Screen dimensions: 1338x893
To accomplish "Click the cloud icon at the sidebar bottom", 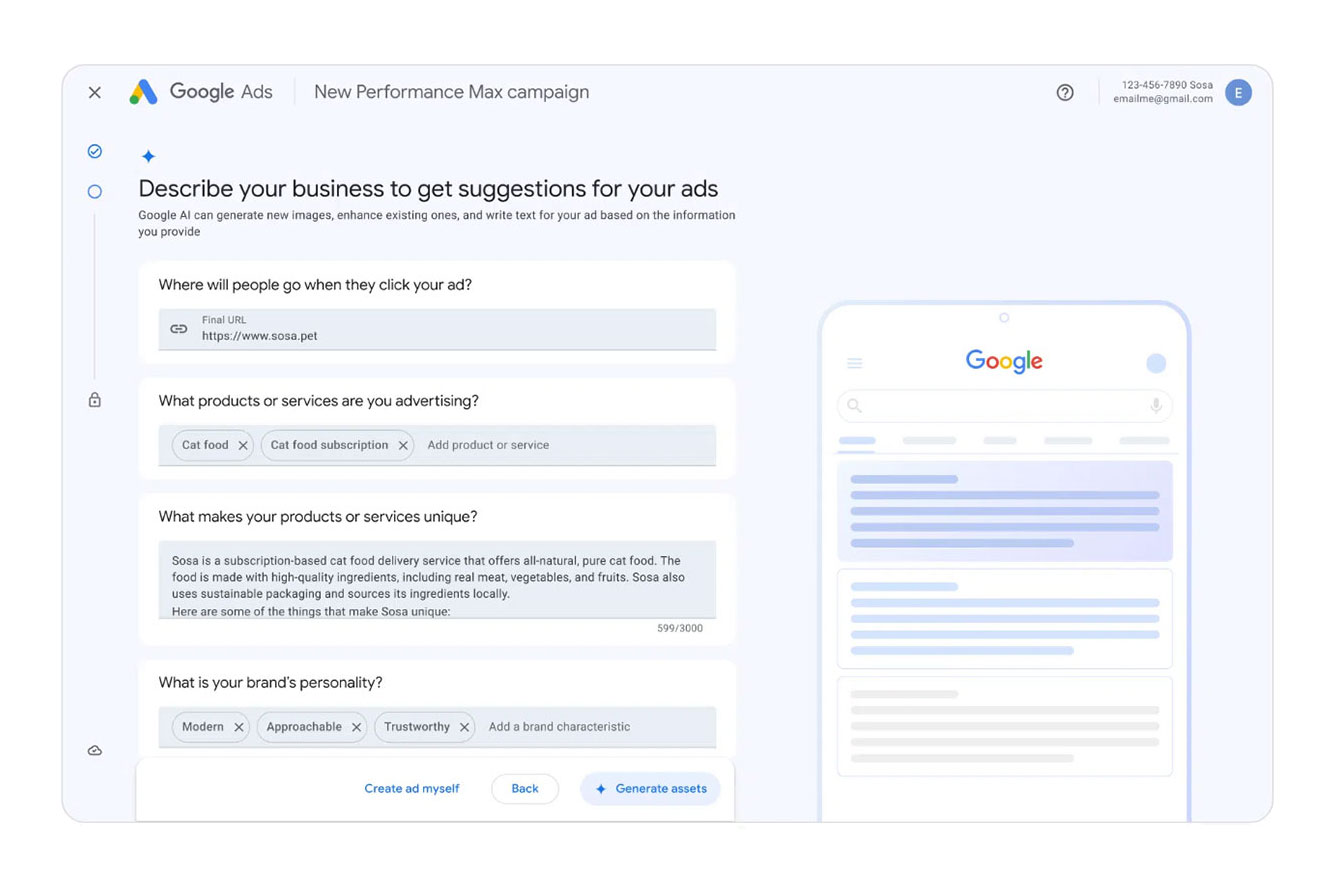I will (94, 750).
